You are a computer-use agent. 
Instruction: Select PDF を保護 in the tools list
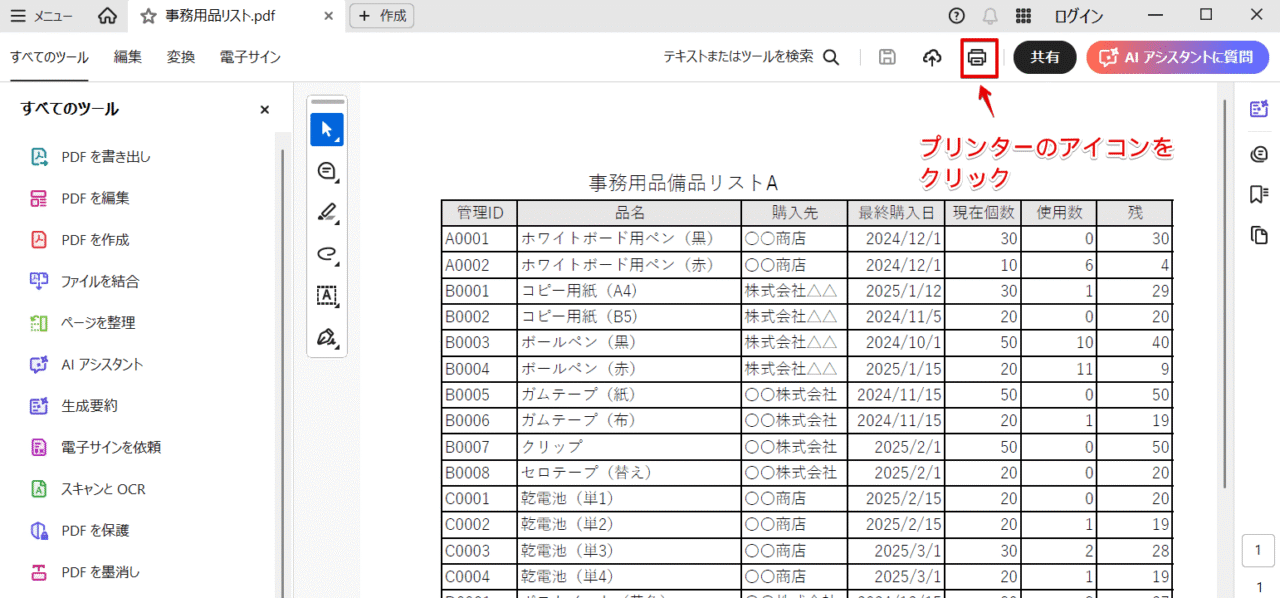pyautogui.click(x=95, y=531)
